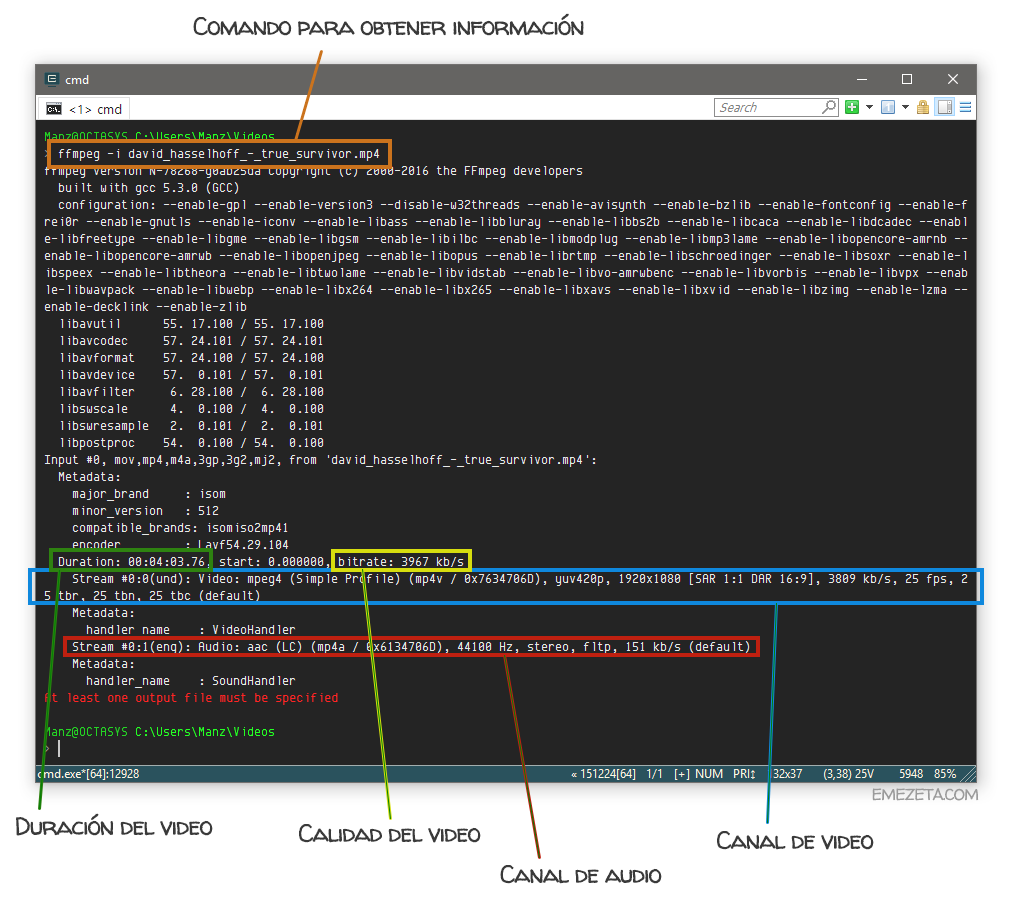
Task: Create a new console with green plus
Action: (852, 107)
